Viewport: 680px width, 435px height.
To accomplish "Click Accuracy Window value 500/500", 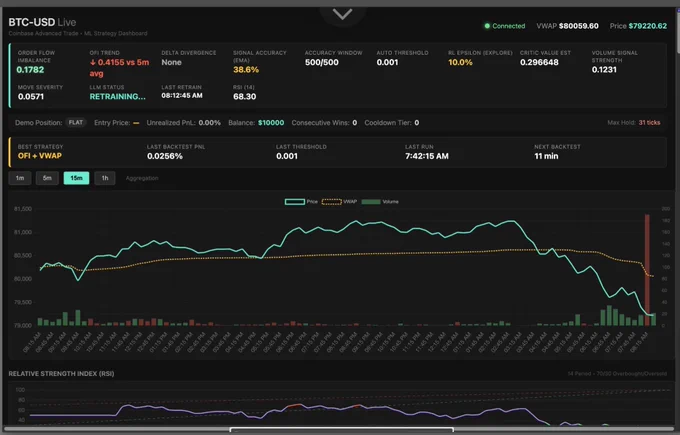I will (322, 62).
